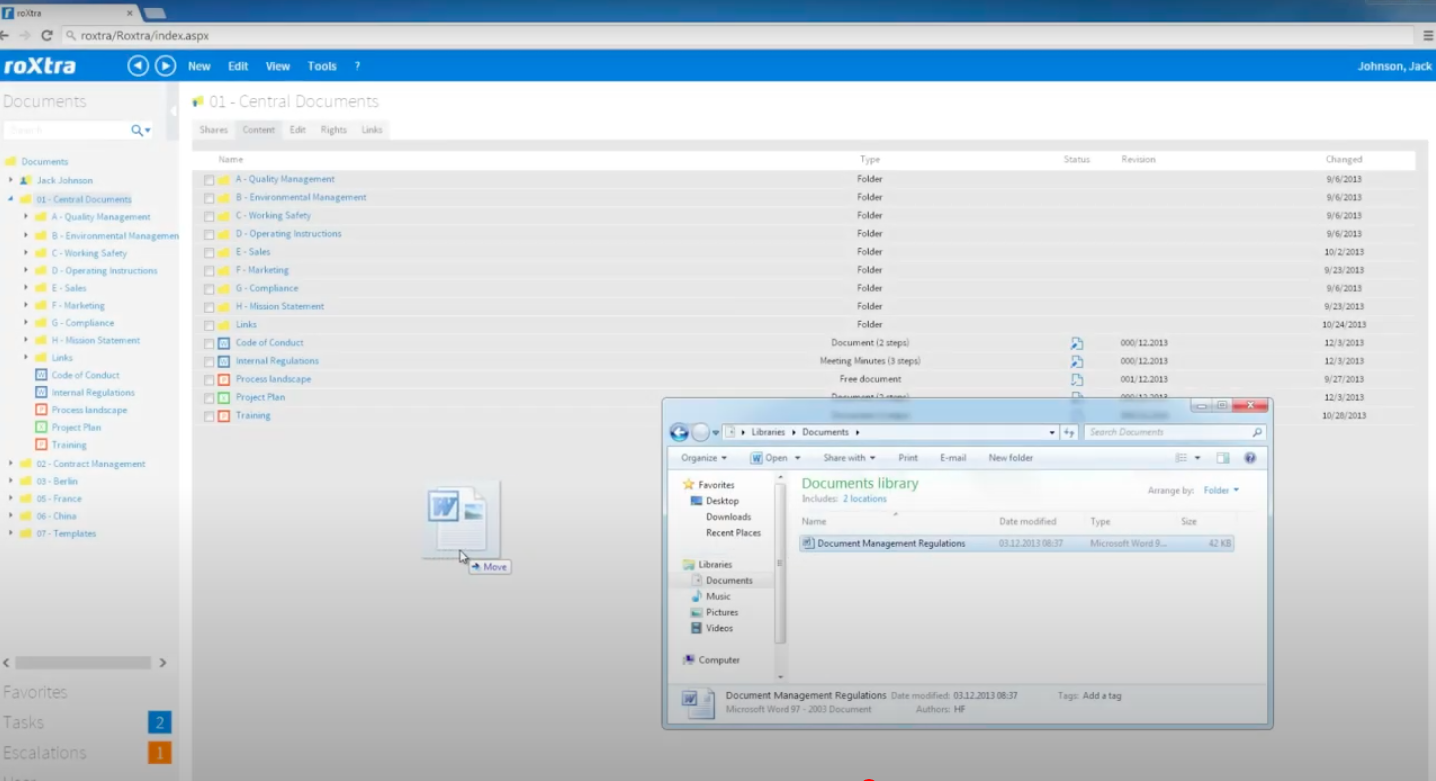Click the roXtra forward navigation arrow
Image resolution: width=1436 pixels, height=781 pixels.
tap(166, 66)
